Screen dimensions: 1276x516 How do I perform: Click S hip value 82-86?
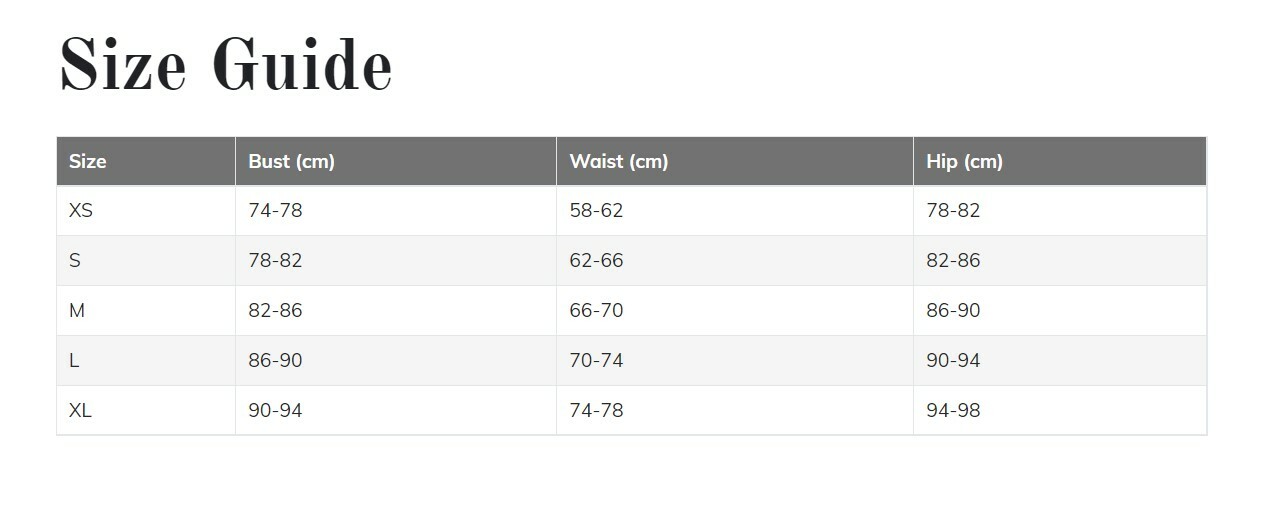point(953,261)
